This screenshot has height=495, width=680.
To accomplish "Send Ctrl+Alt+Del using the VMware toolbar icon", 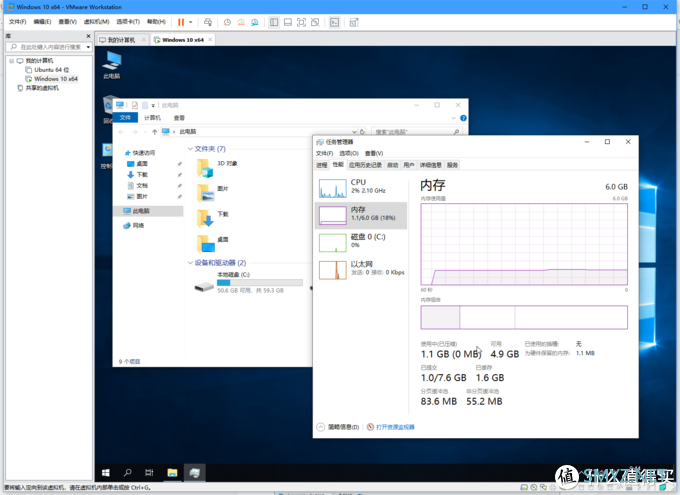I will tap(208, 22).
